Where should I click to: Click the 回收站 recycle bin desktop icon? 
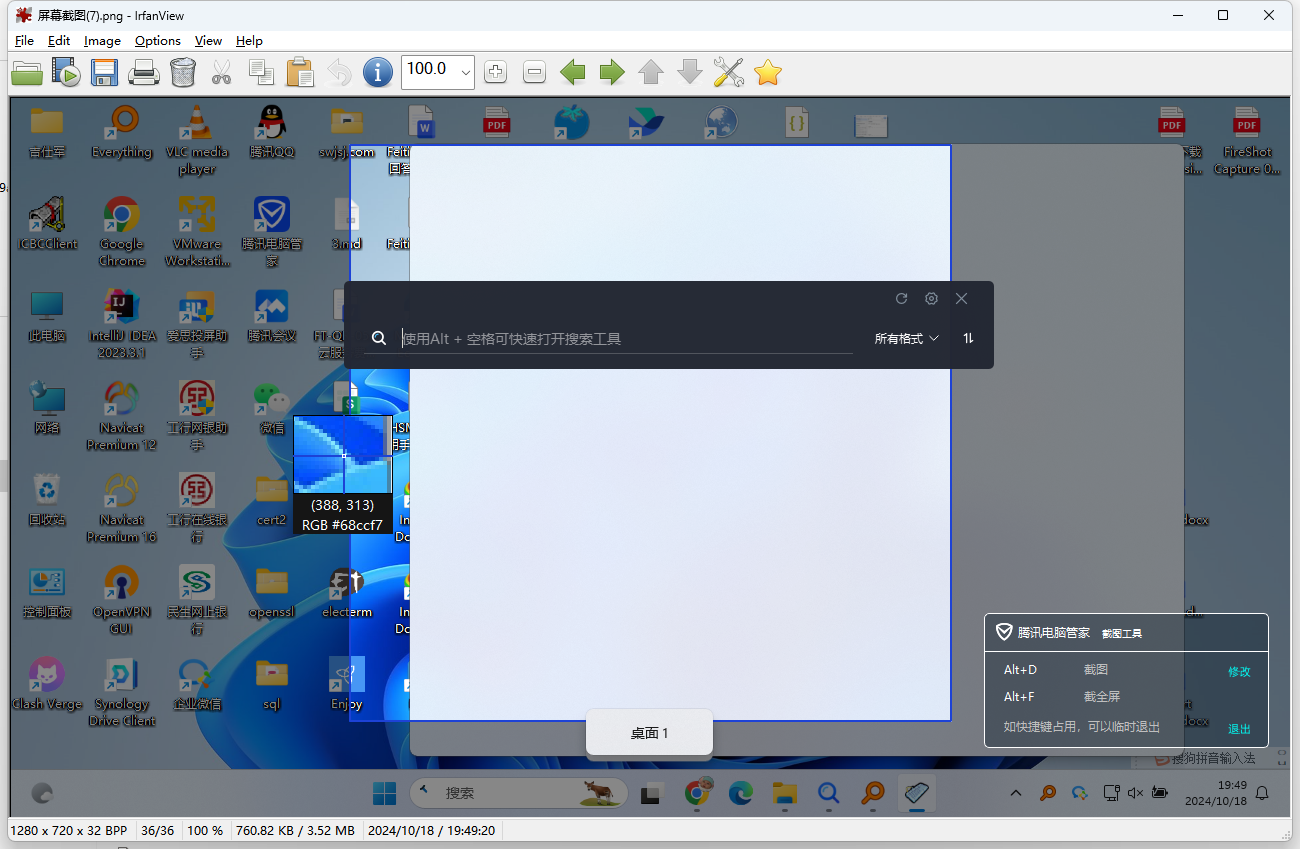coord(47,499)
